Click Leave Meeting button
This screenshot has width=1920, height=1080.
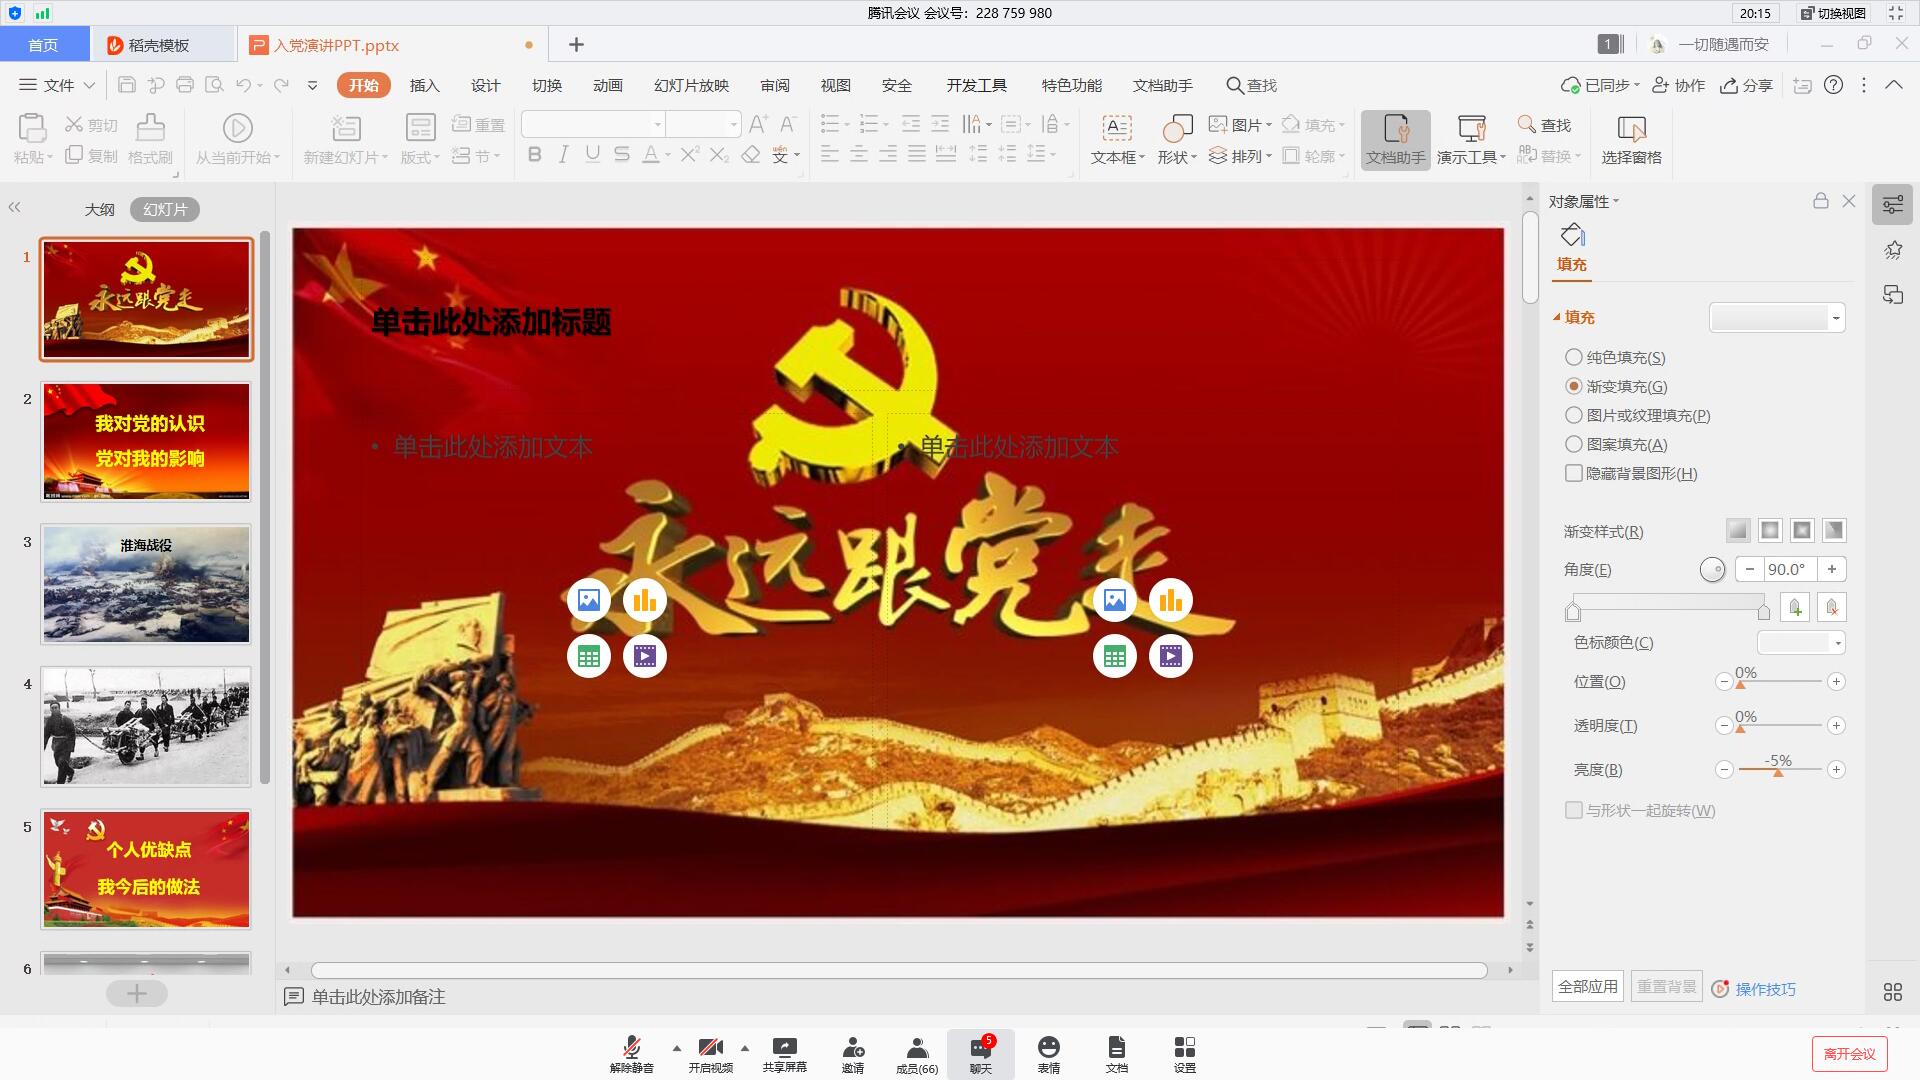(1850, 1054)
